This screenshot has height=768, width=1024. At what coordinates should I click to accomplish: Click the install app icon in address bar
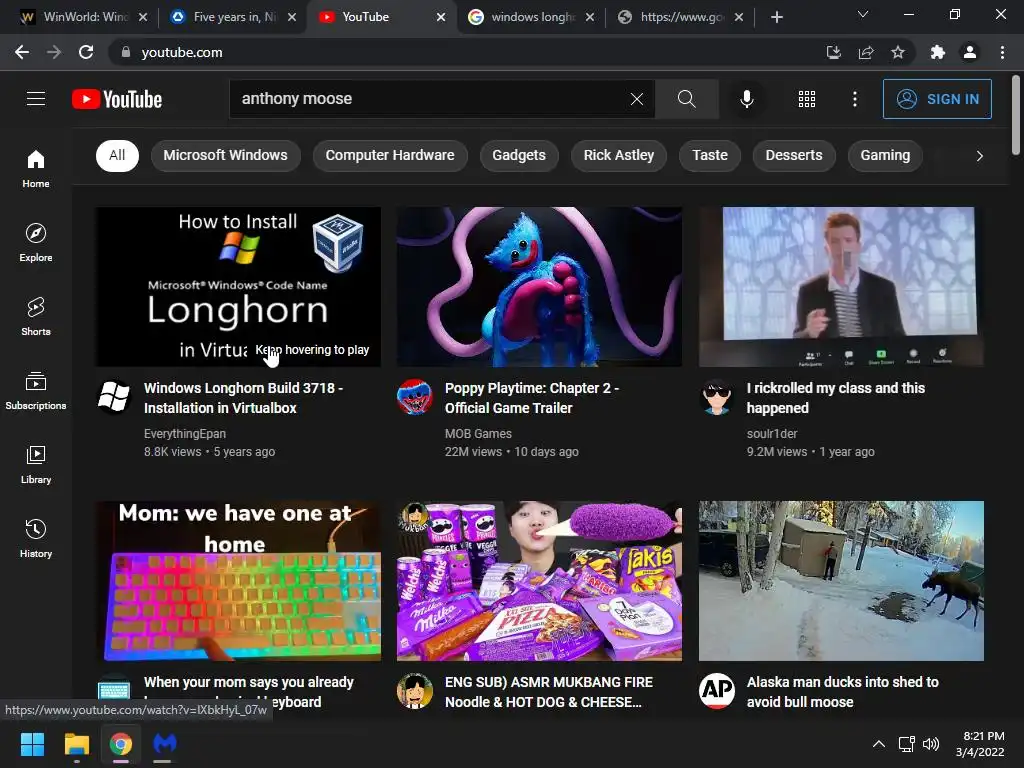[833, 52]
